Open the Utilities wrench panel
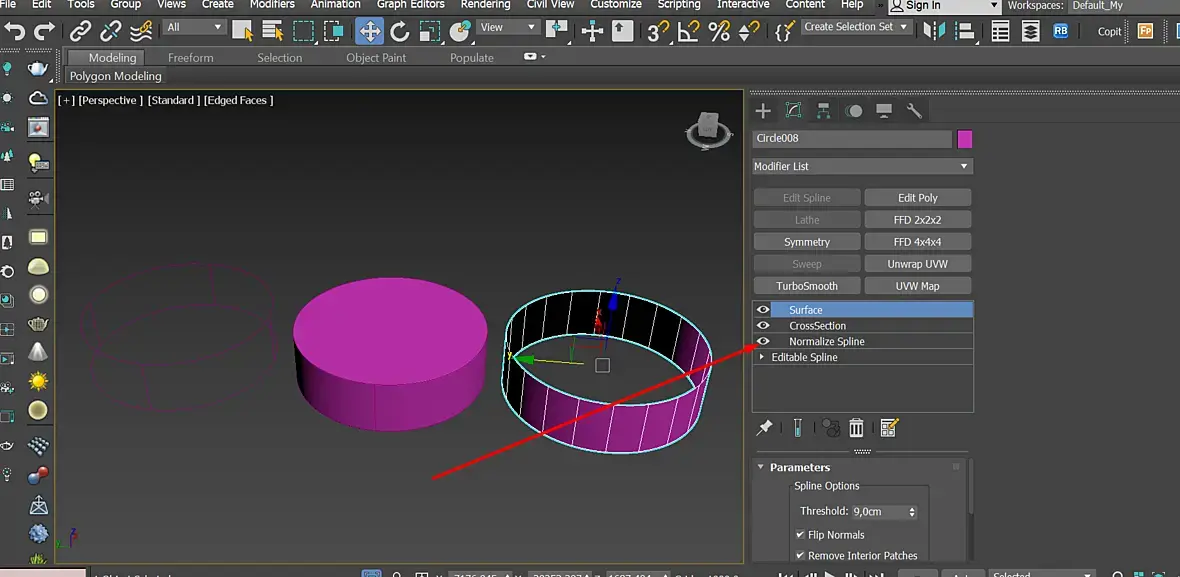Viewport: 1180px width, 577px height. [x=914, y=111]
